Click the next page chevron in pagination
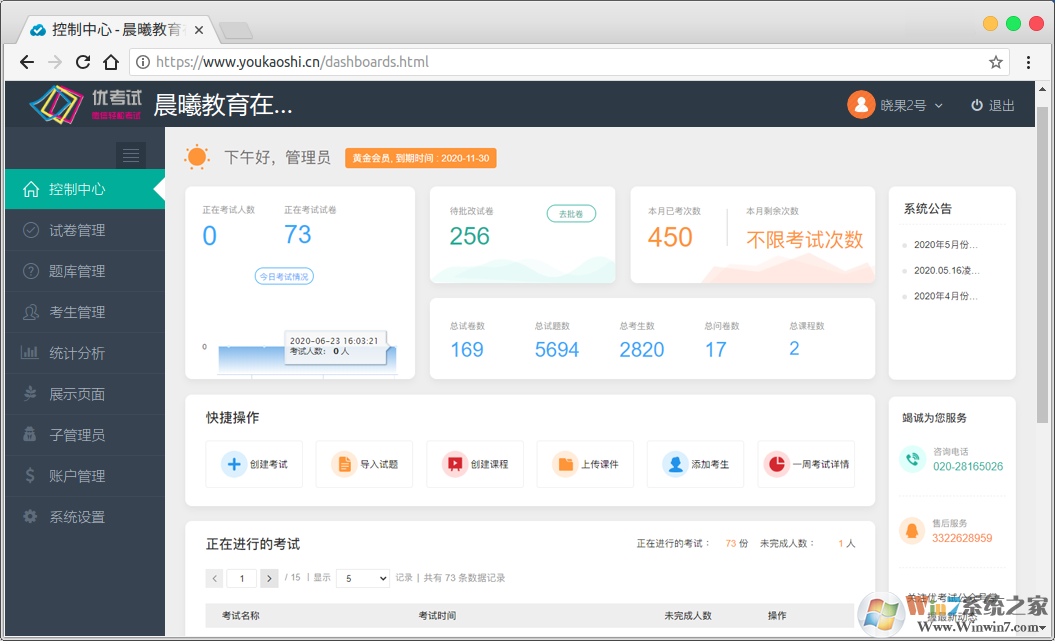1055x641 pixels. (x=269, y=578)
